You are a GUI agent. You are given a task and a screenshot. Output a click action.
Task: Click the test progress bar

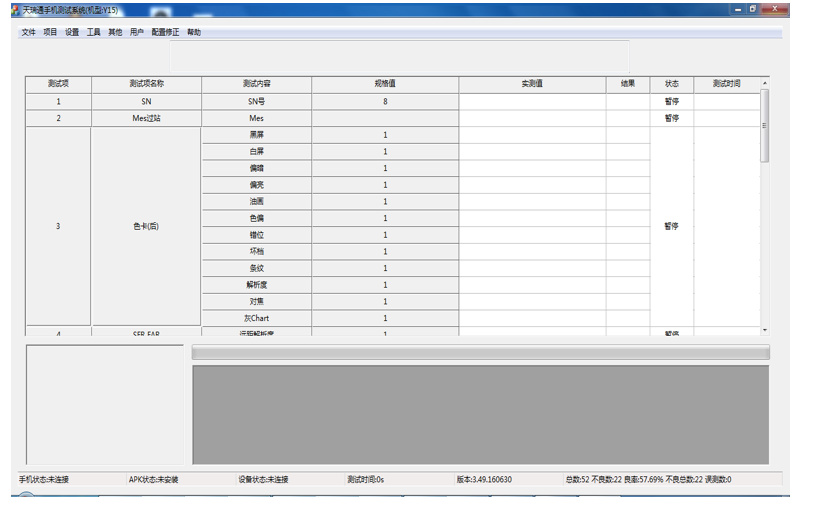pyautogui.click(x=481, y=353)
